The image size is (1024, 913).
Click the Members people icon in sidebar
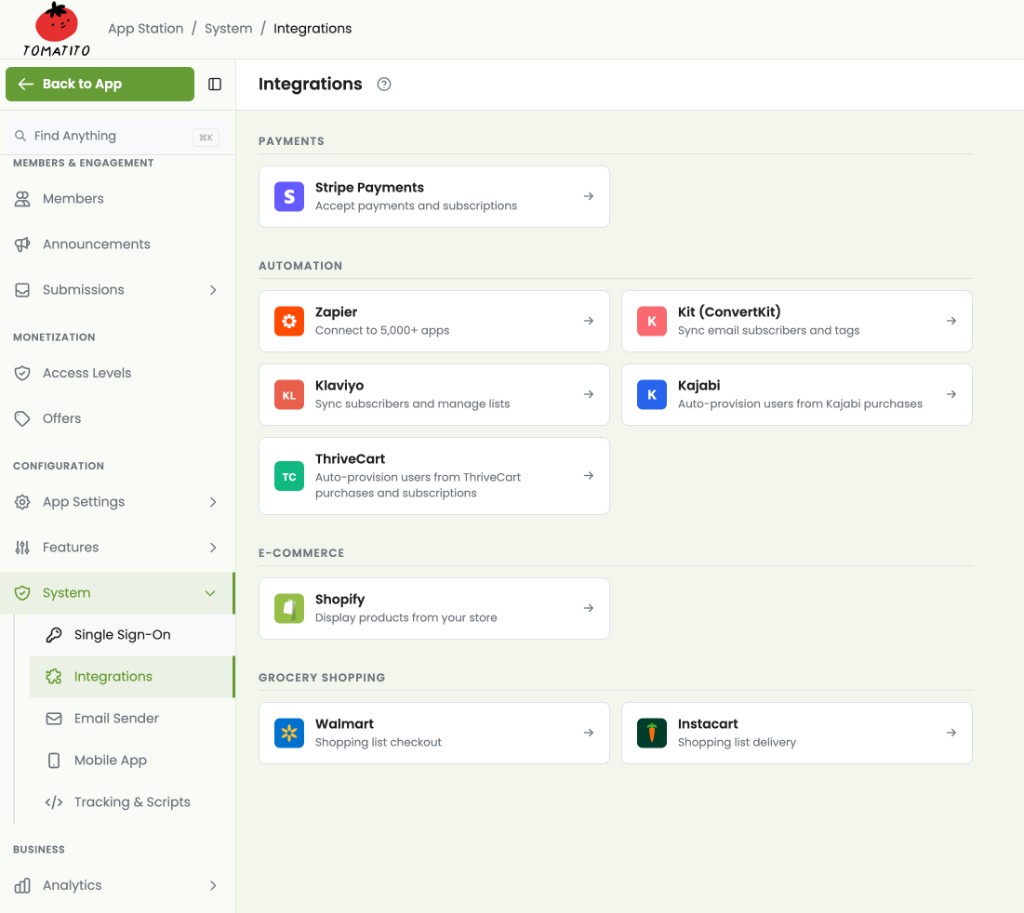[x=23, y=199]
